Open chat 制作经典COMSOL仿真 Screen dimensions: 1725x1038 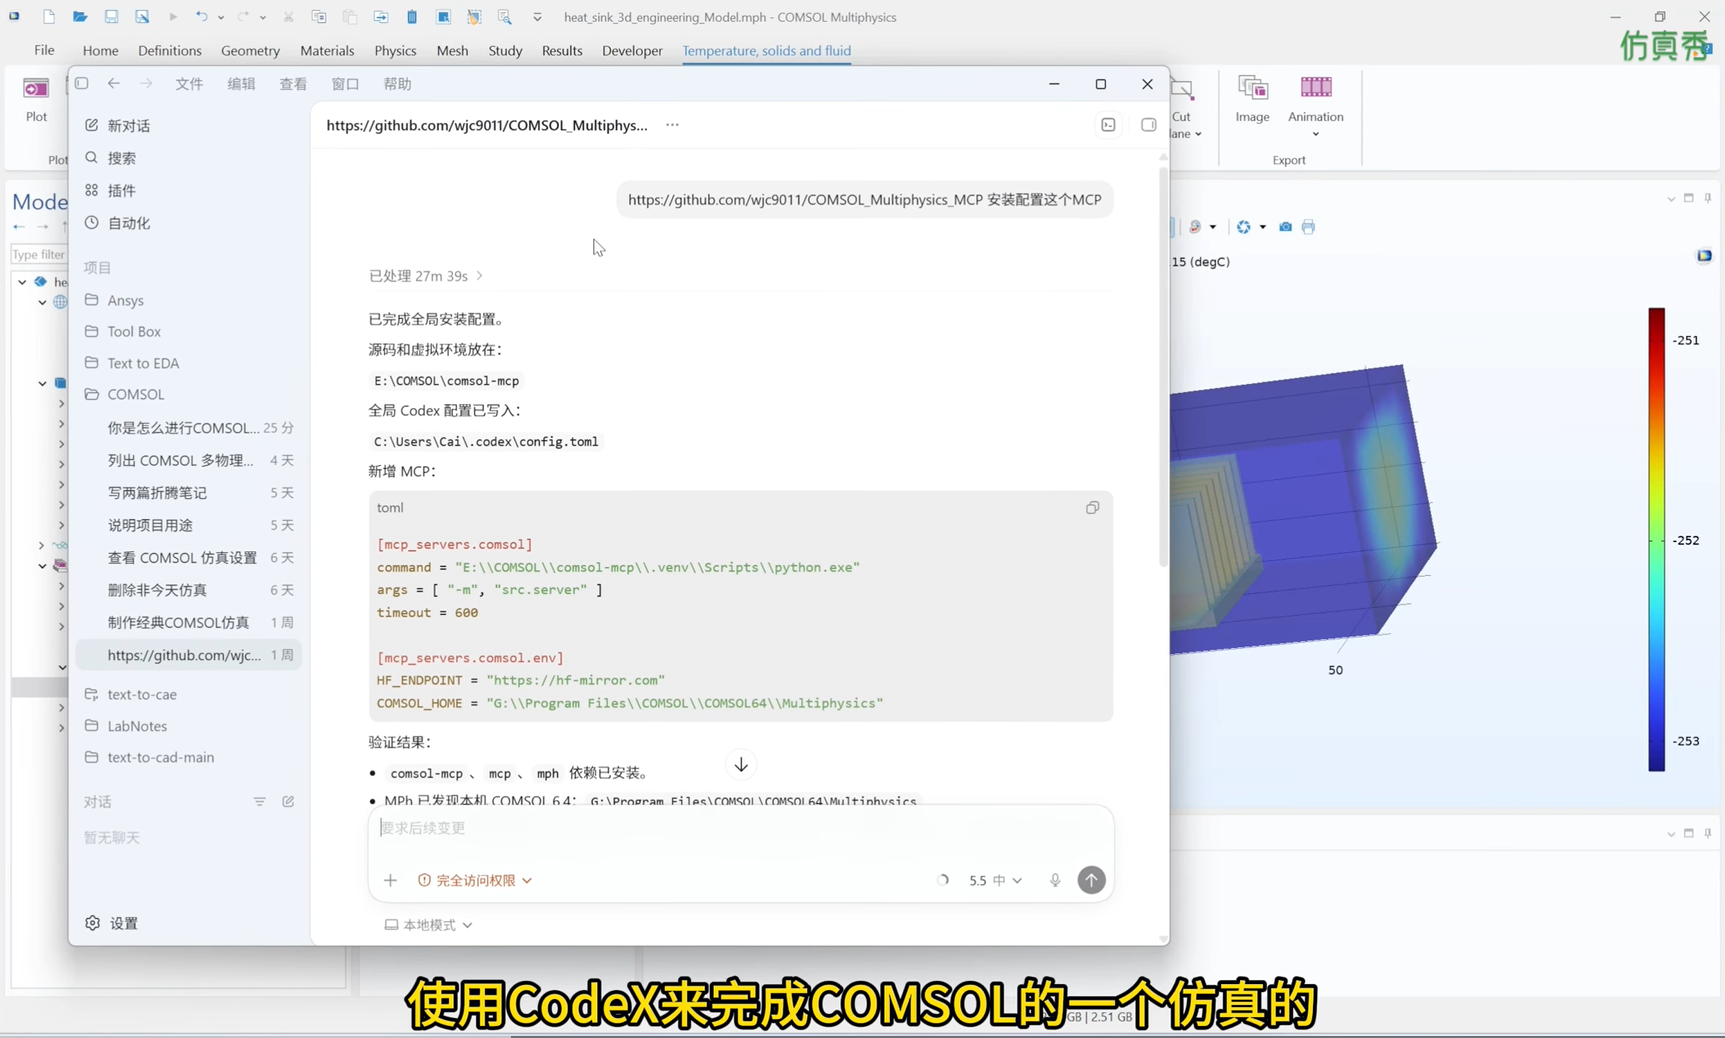pos(190,622)
